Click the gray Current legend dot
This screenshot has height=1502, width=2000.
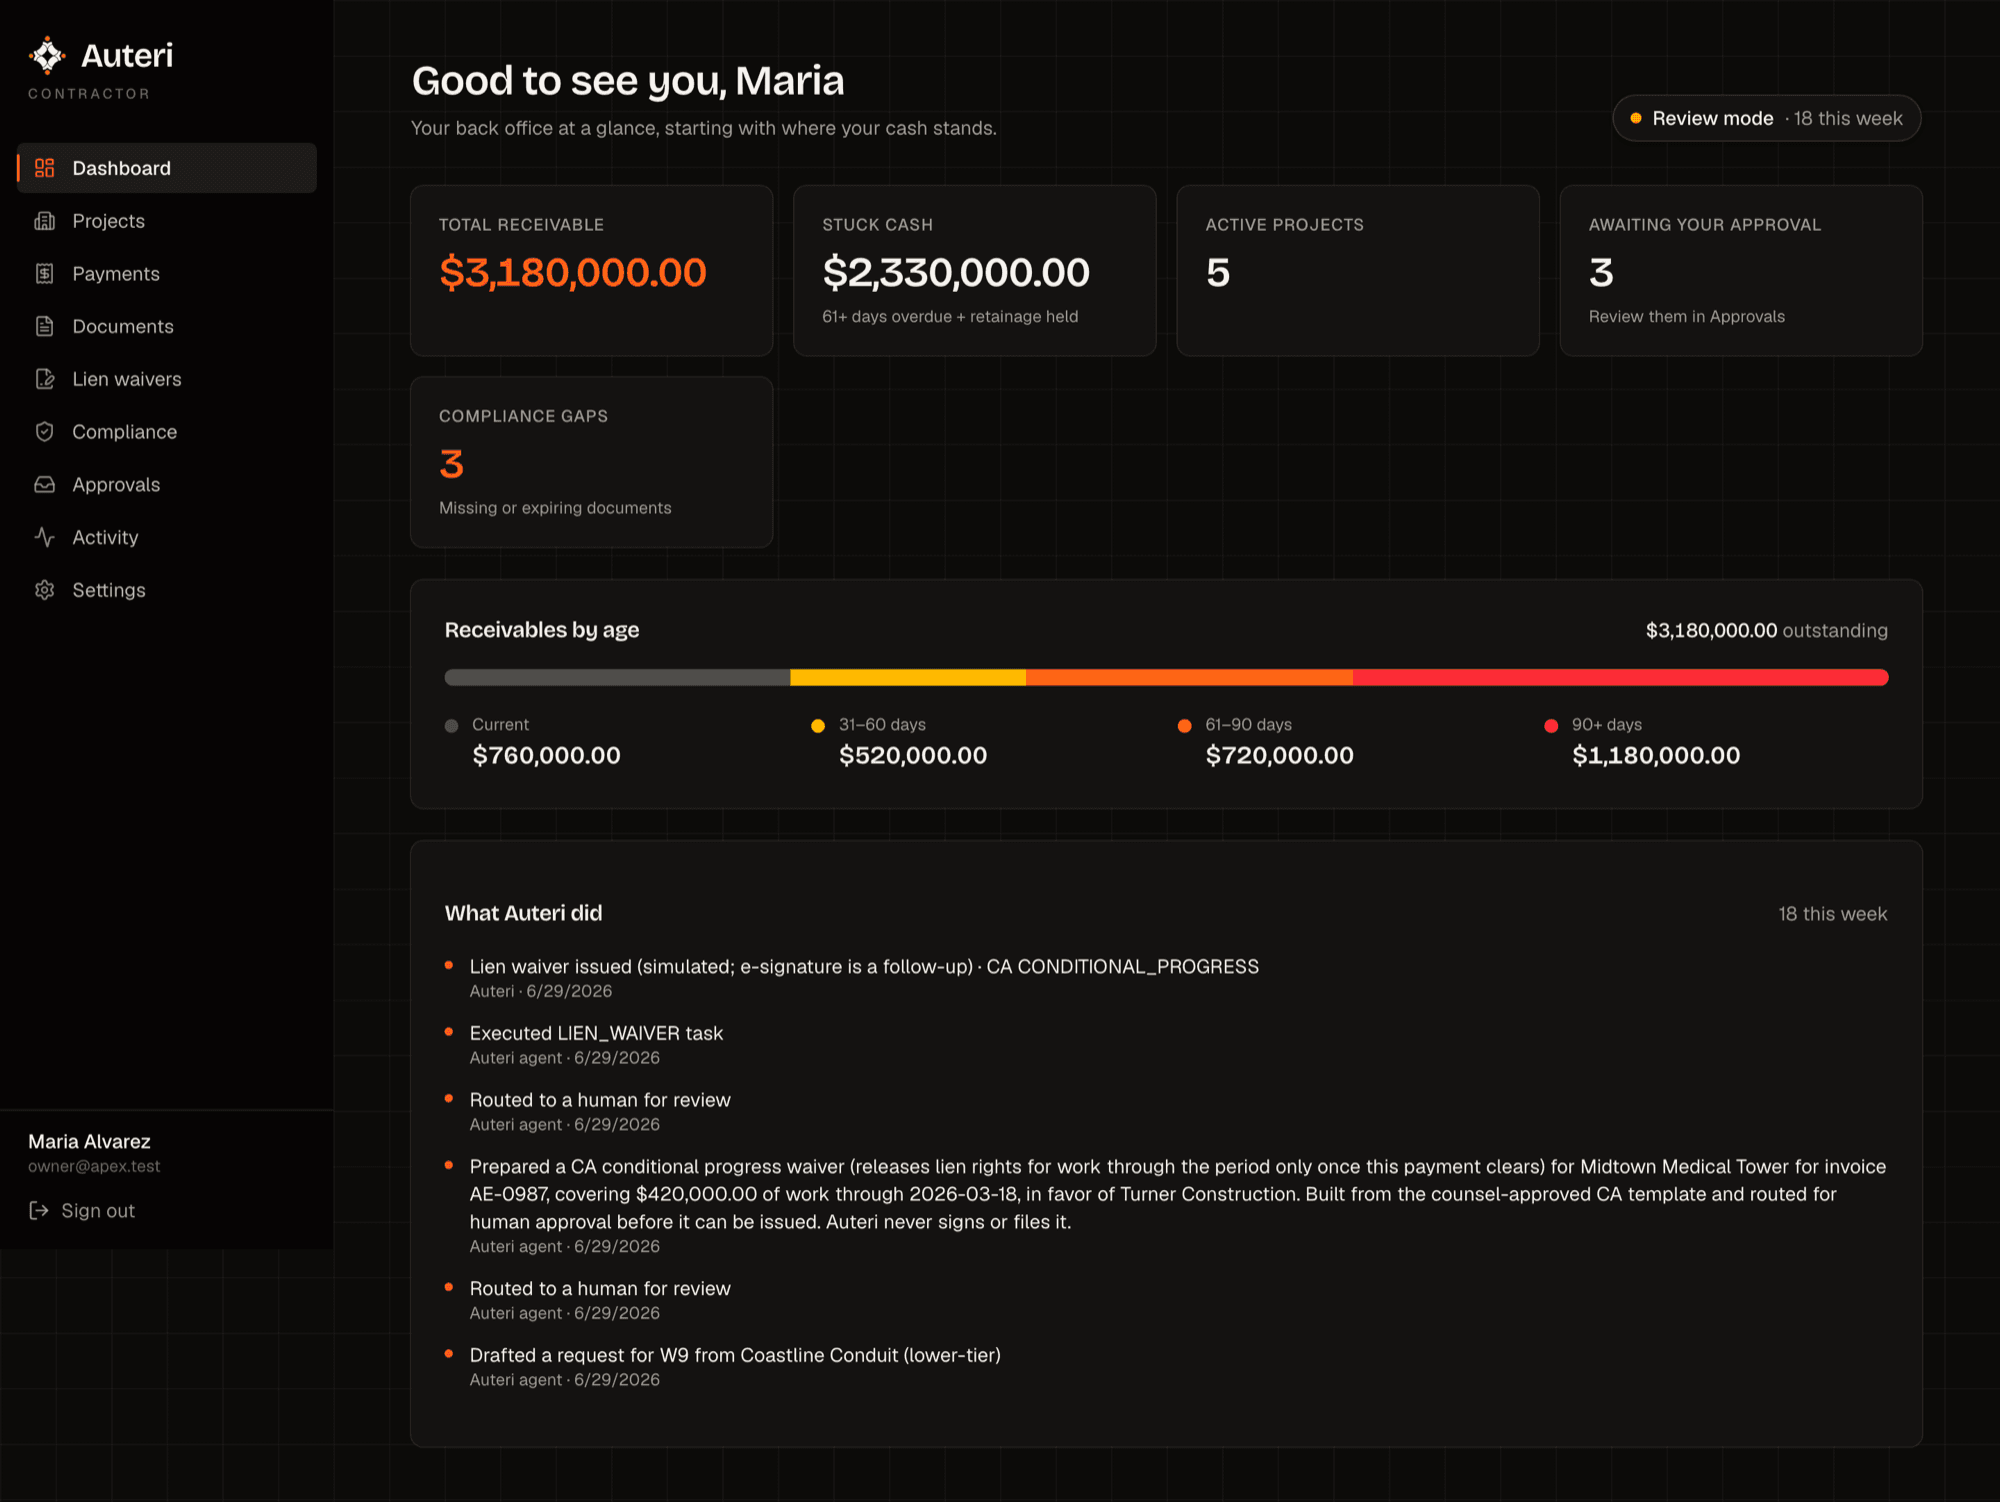[x=451, y=725]
